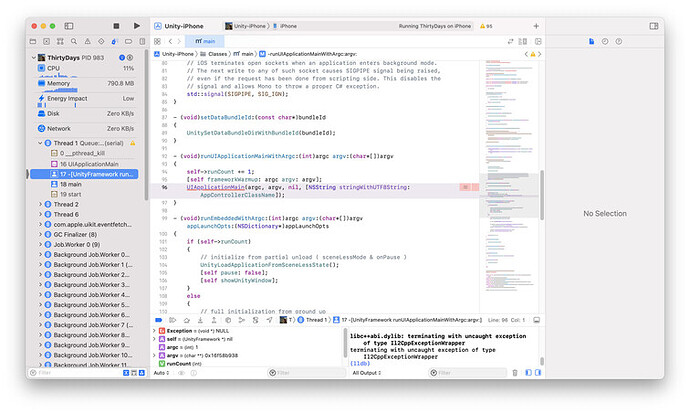Select the File inspector tab

(591, 41)
